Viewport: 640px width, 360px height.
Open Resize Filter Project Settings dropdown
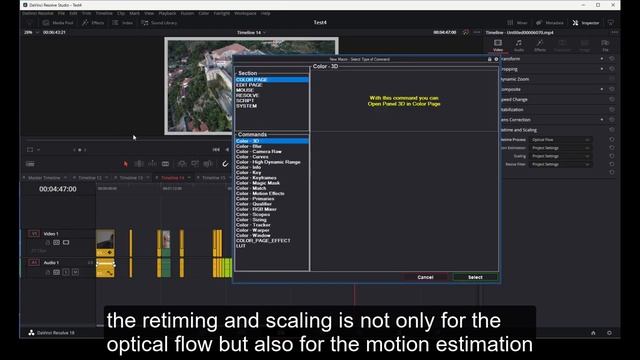click(560, 164)
